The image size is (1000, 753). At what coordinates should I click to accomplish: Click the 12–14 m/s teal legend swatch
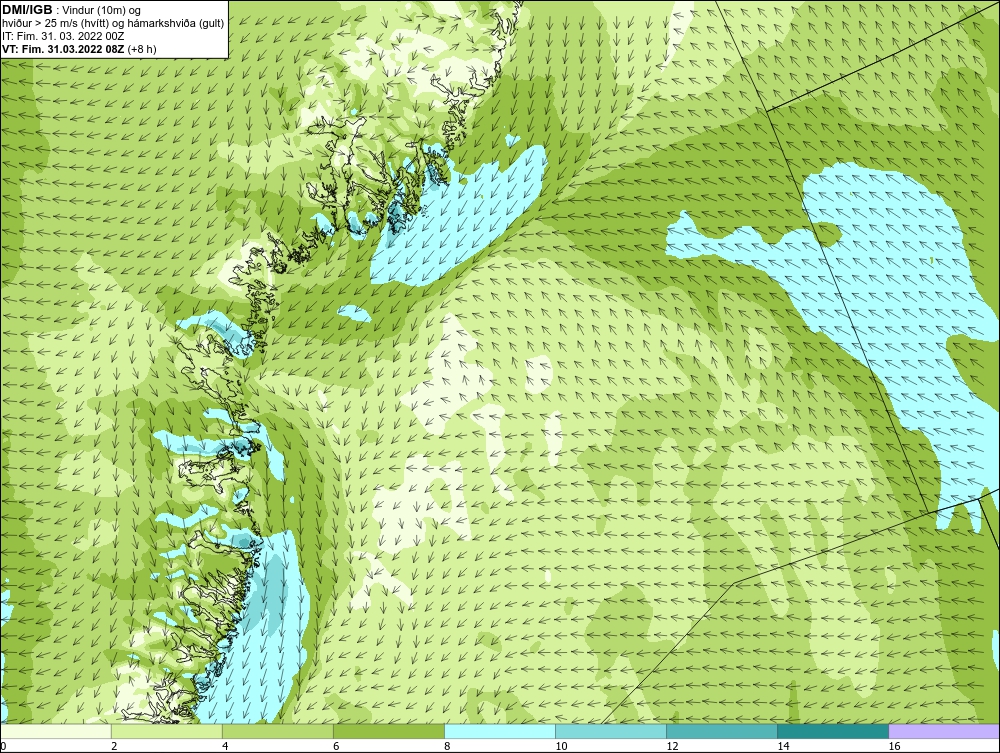722,731
